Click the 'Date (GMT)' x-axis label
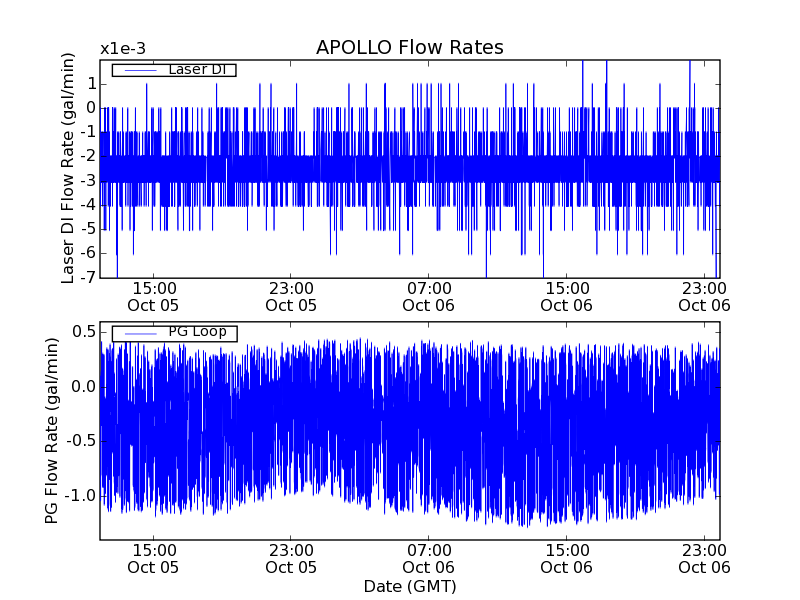800x600 pixels. click(x=410, y=587)
